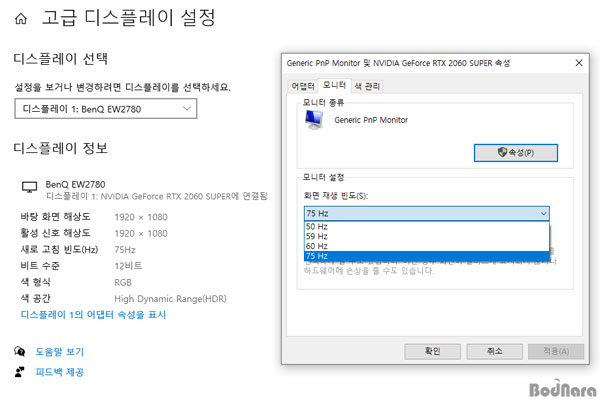Click the RGB color format value
The height and width of the screenshot is (400, 600).
(123, 282)
